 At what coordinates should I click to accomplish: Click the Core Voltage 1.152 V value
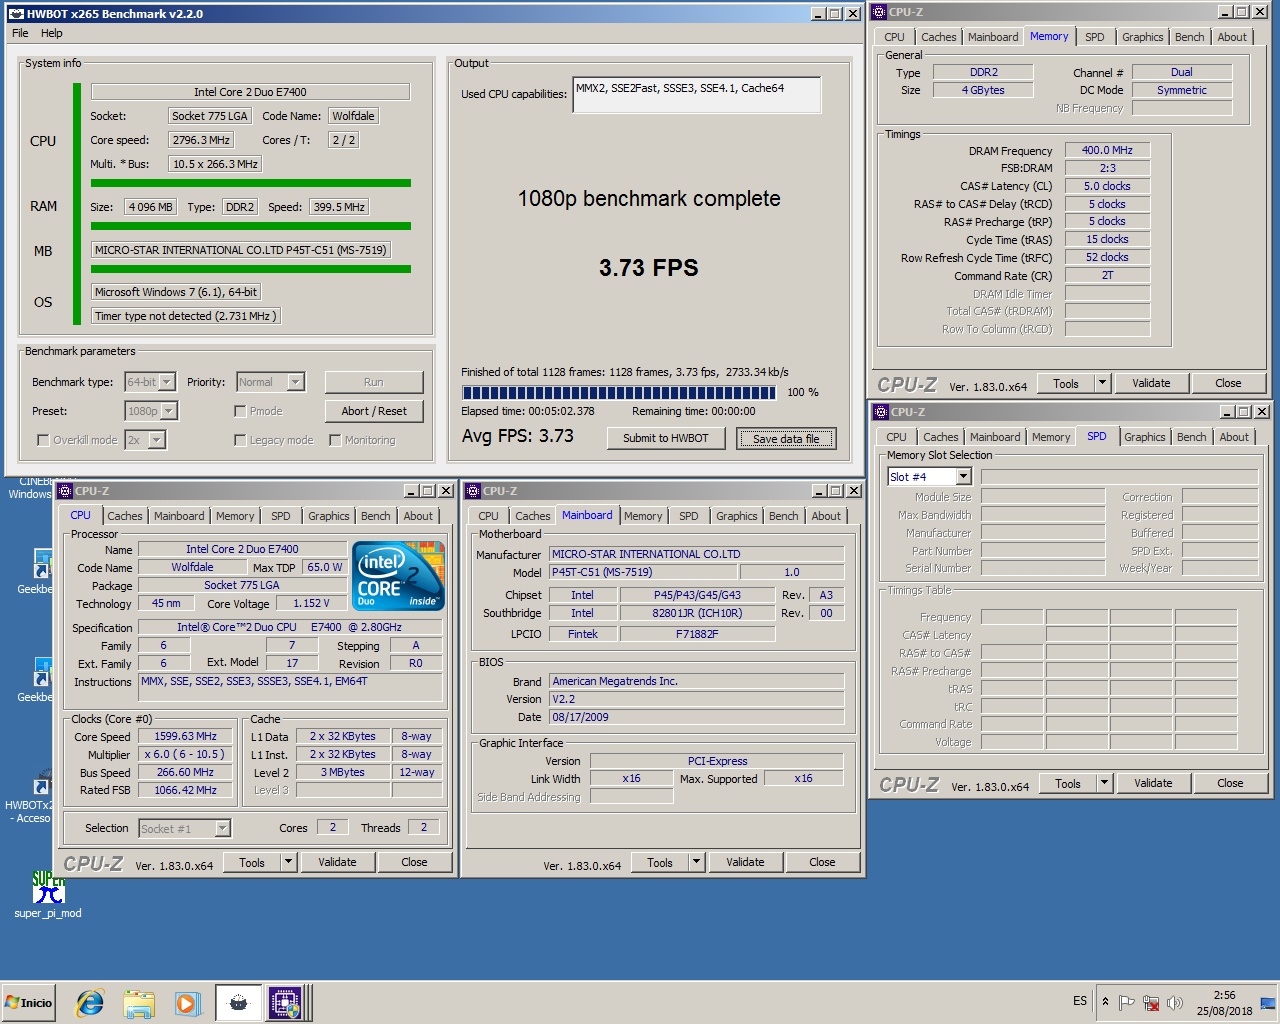tap(311, 603)
